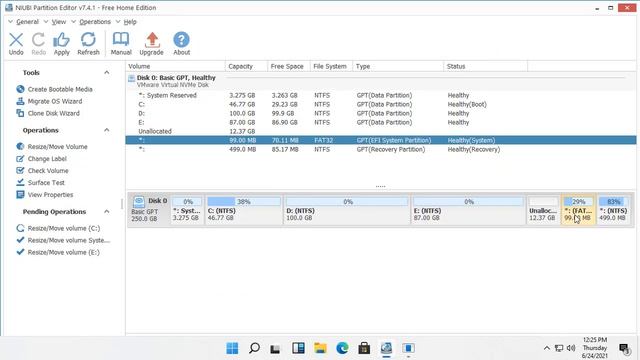640x360 pixels.
Task: Open the About question-mark icon
Action: coord(182,44)
